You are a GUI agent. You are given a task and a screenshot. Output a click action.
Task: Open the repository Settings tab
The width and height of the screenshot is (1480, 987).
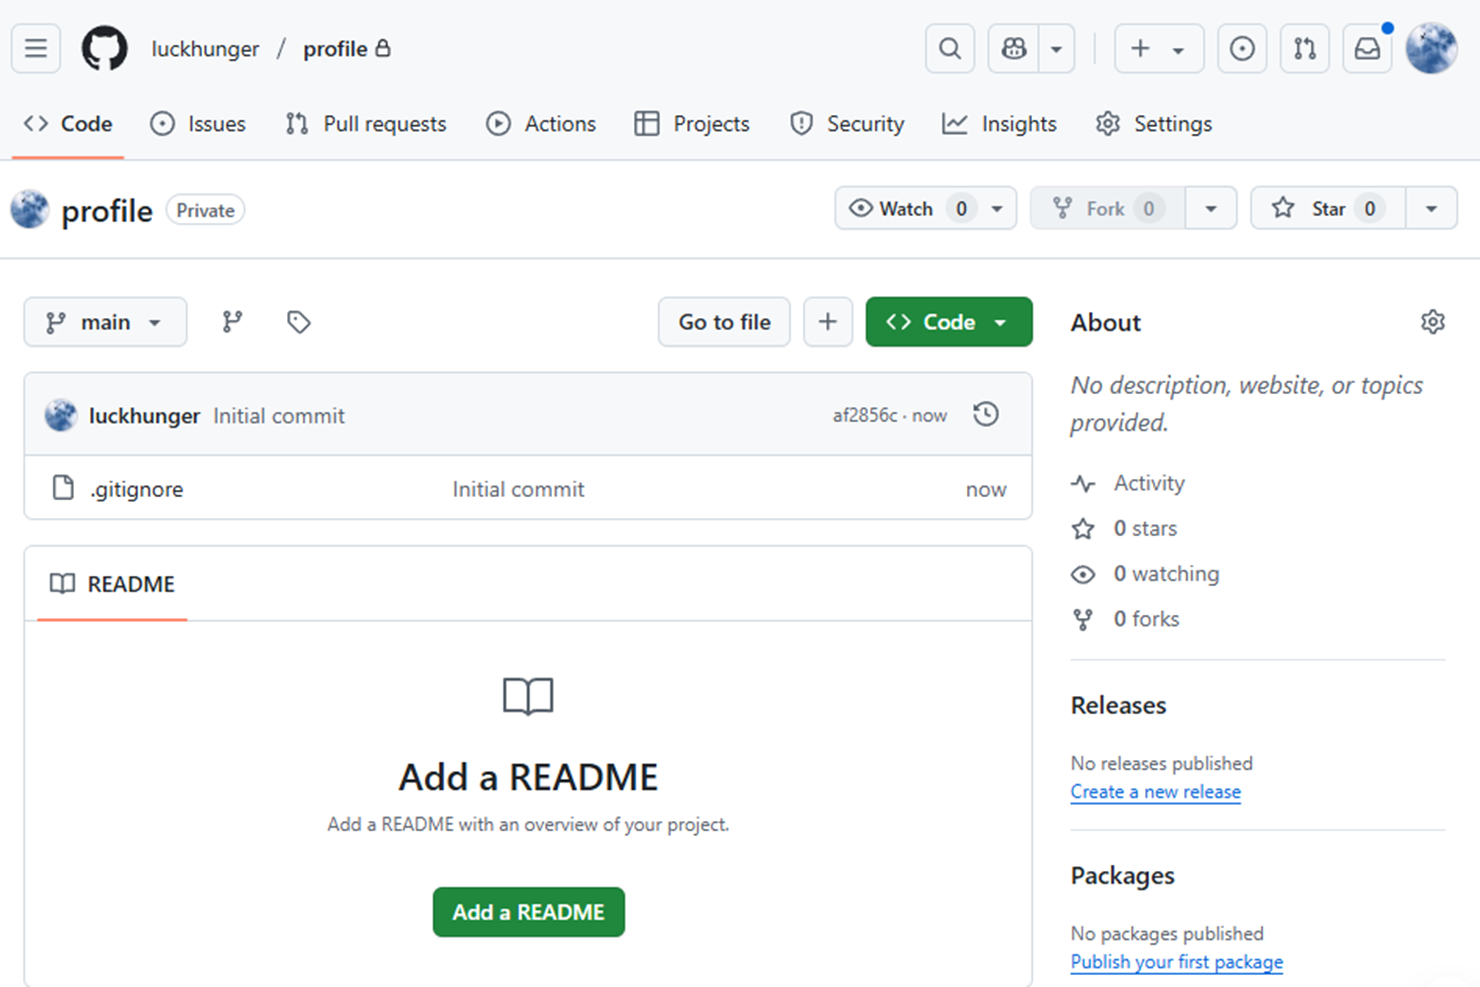pyautogui.click(x=1154, y=124)
